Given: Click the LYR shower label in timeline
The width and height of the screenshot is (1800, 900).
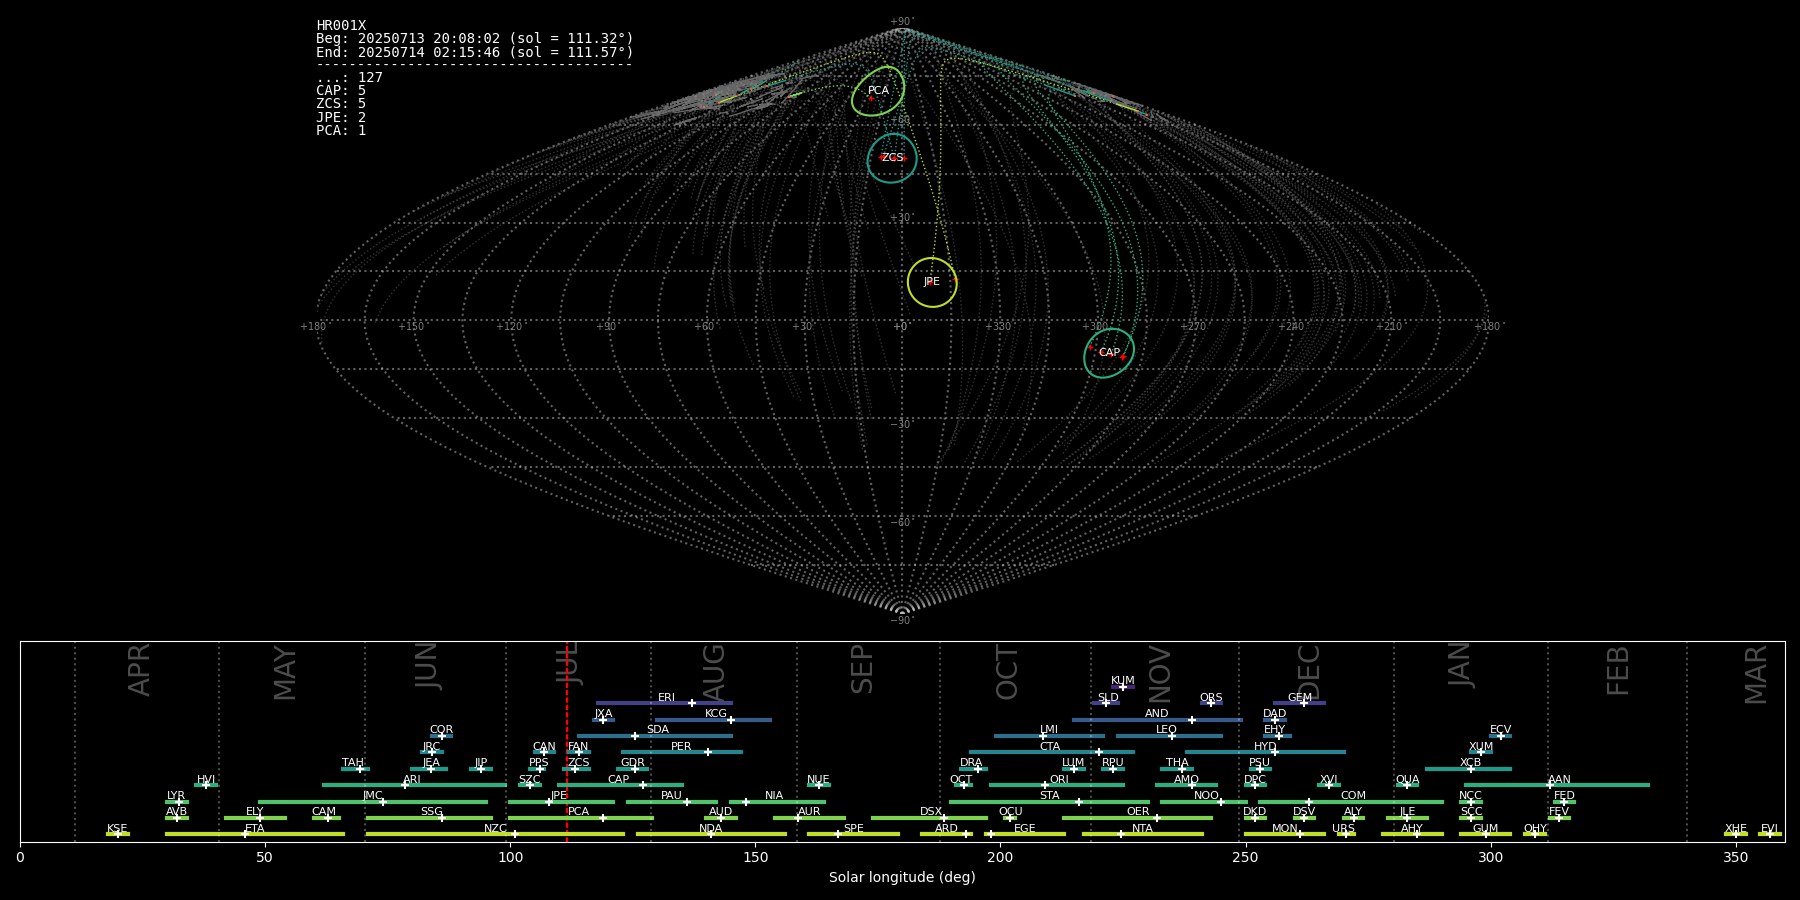Looking at the screenshot, I should [176, 796].
